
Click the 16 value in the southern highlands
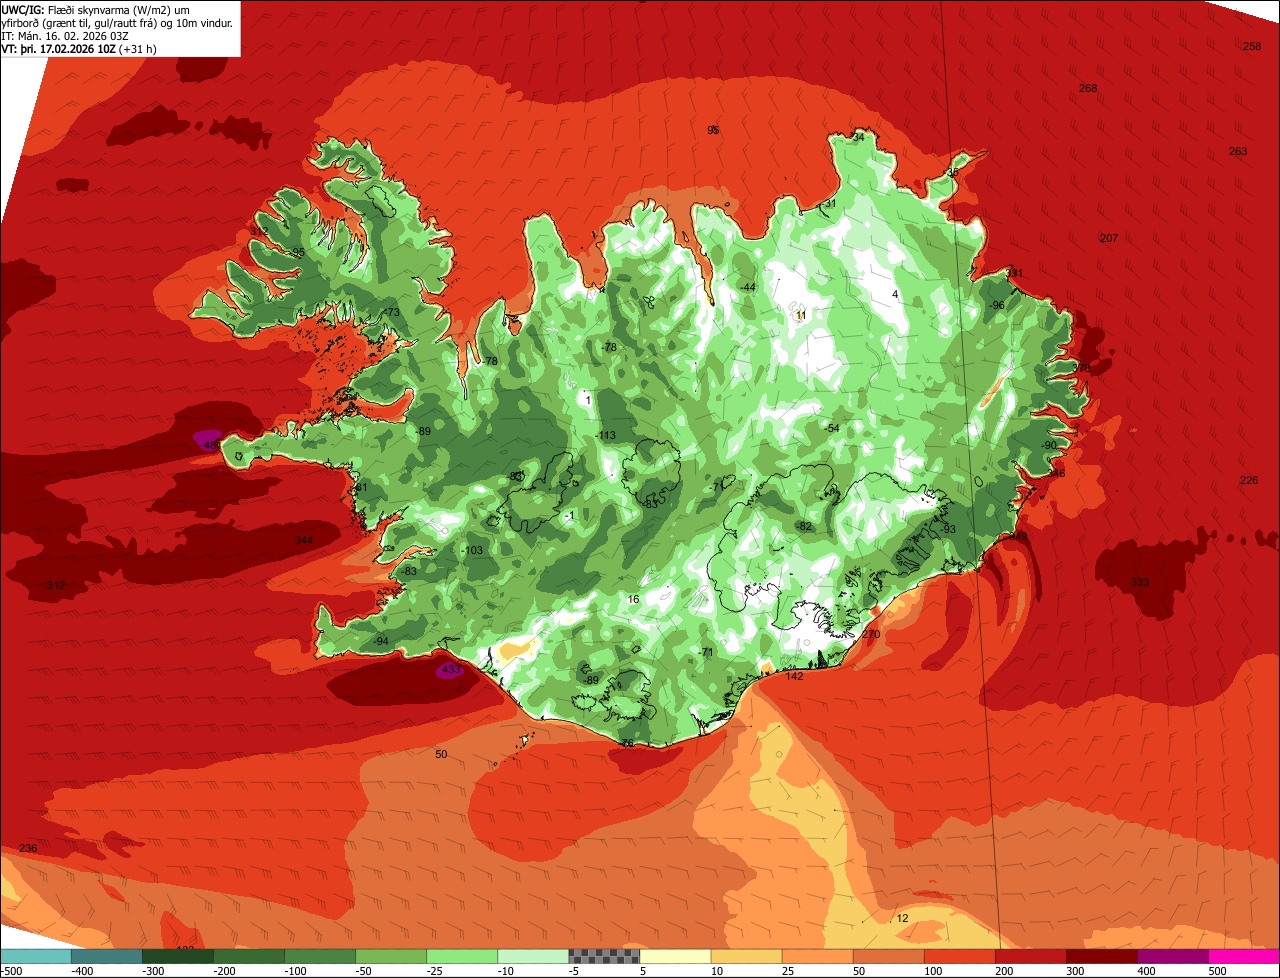coord(633,599)
